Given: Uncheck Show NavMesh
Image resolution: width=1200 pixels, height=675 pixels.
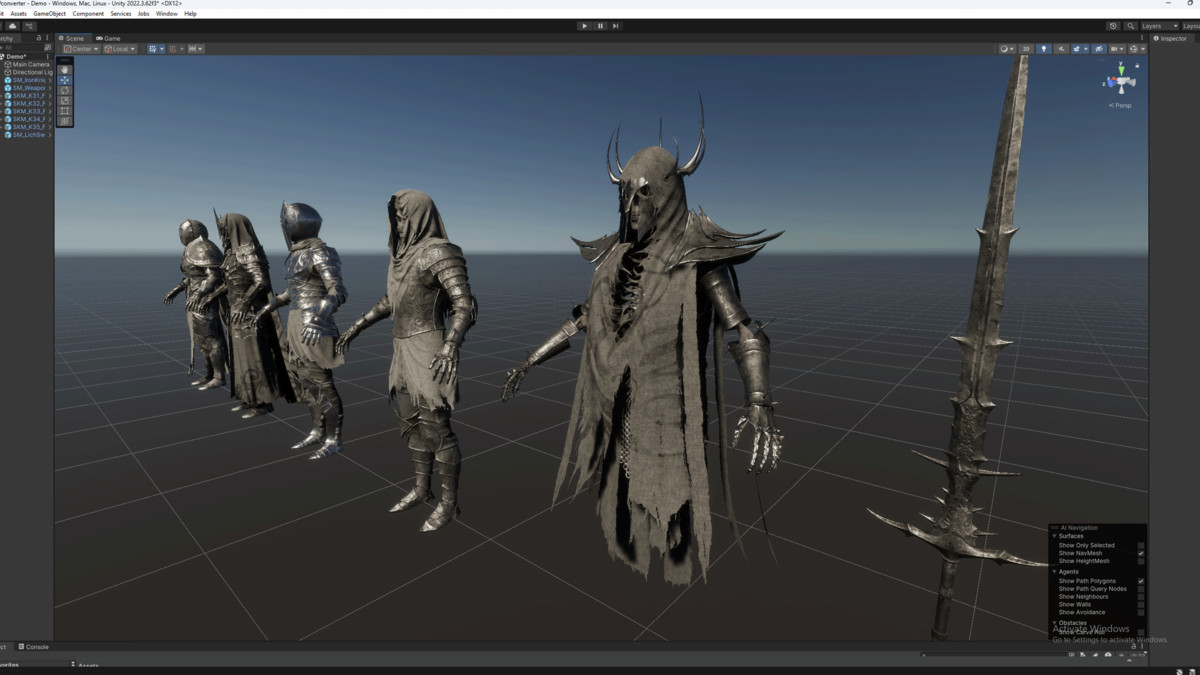Looking at the screenshot, I should [x=1141, y=553].
